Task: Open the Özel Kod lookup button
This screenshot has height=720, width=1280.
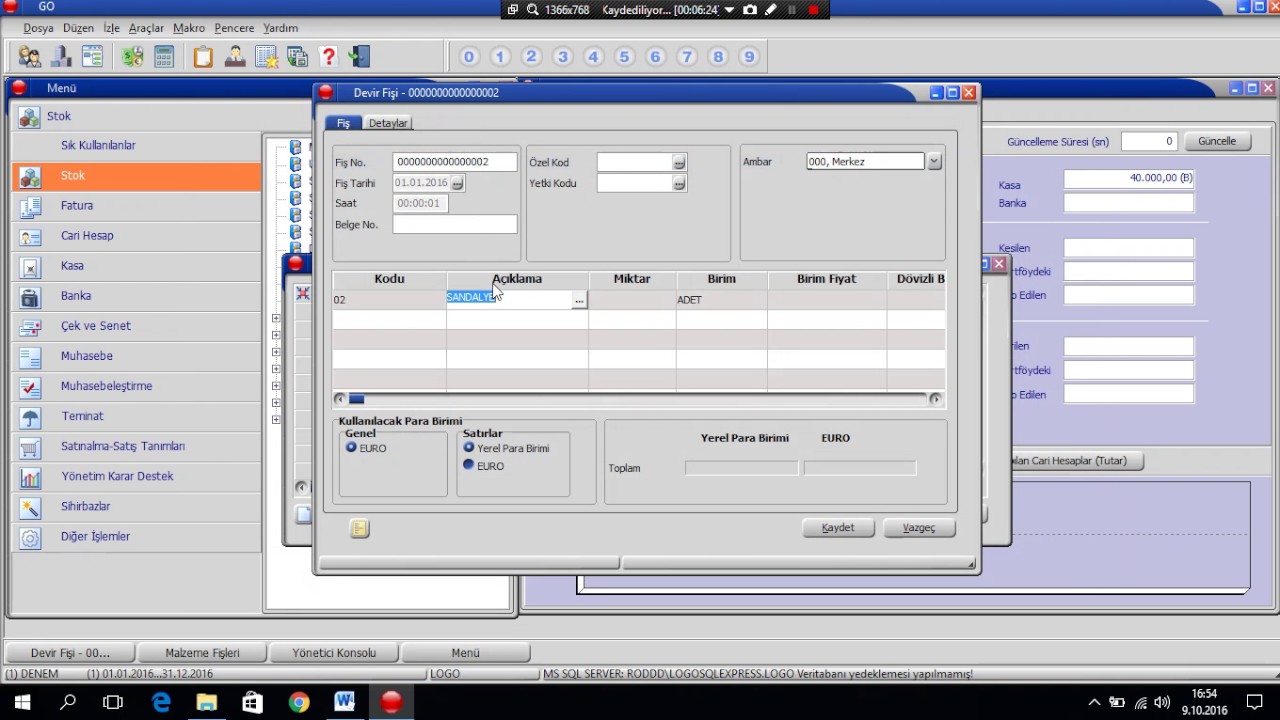Action: pos(679,162)
